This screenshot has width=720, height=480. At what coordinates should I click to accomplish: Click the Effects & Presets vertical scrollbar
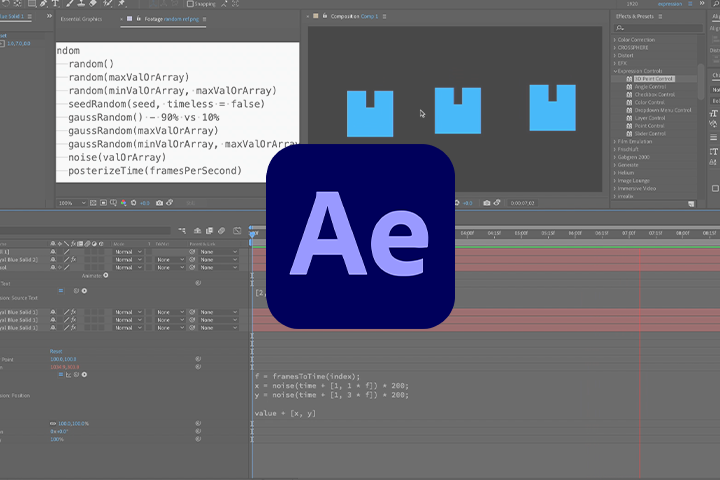(700, 82)
